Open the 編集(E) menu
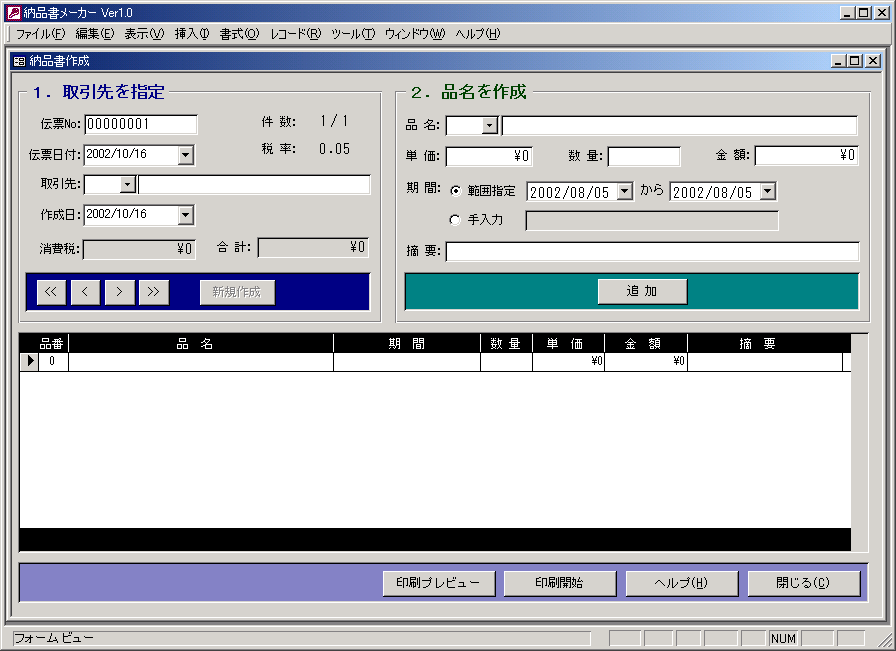 [x=95, y=34]
